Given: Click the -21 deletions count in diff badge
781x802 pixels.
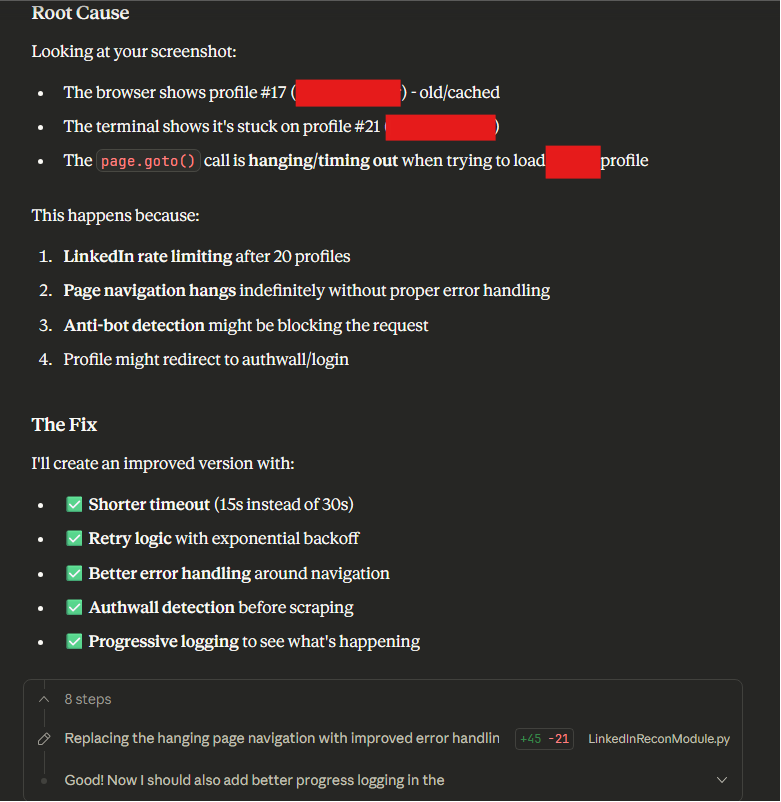Looking at the screenshot, I should point(559,739).
